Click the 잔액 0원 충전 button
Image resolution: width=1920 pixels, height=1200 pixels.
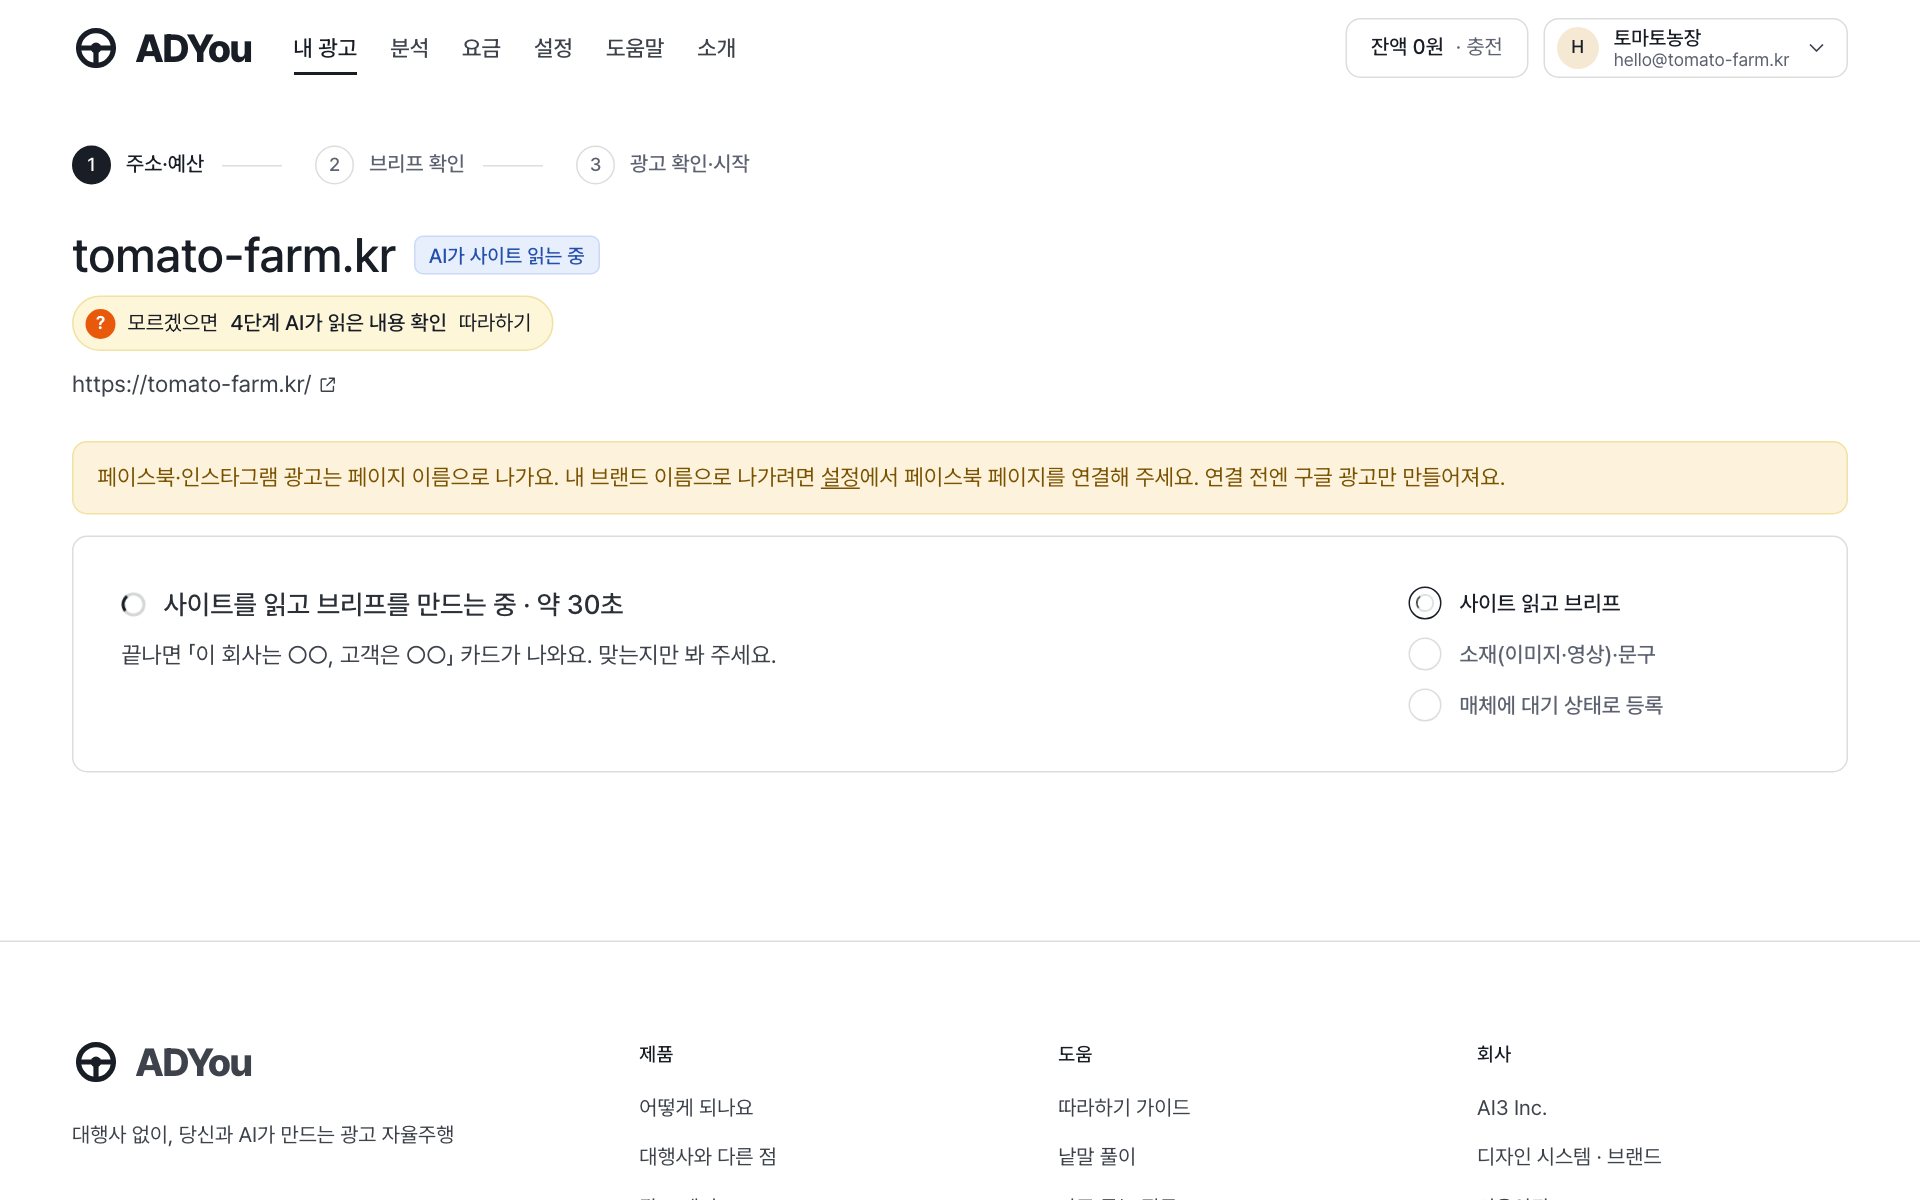click(x=1436, y=48)
